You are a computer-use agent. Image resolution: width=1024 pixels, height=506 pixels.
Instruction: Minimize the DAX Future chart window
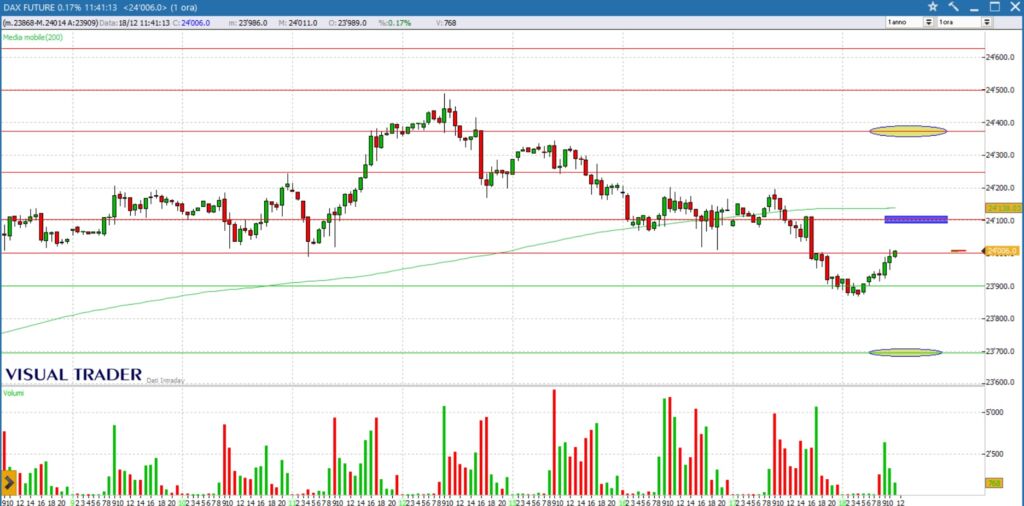point(974,8)
